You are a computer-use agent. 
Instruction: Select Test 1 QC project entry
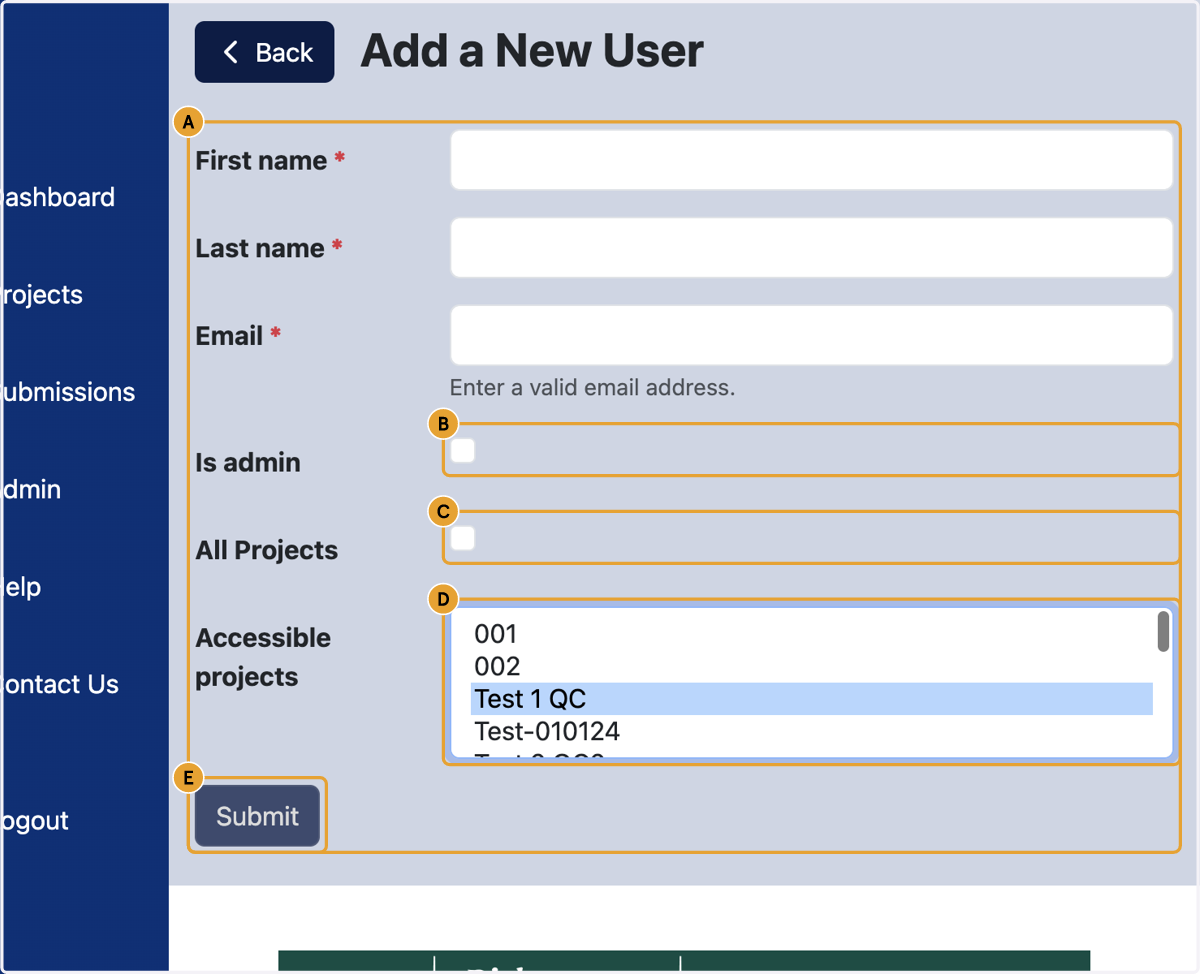(811, 699)
